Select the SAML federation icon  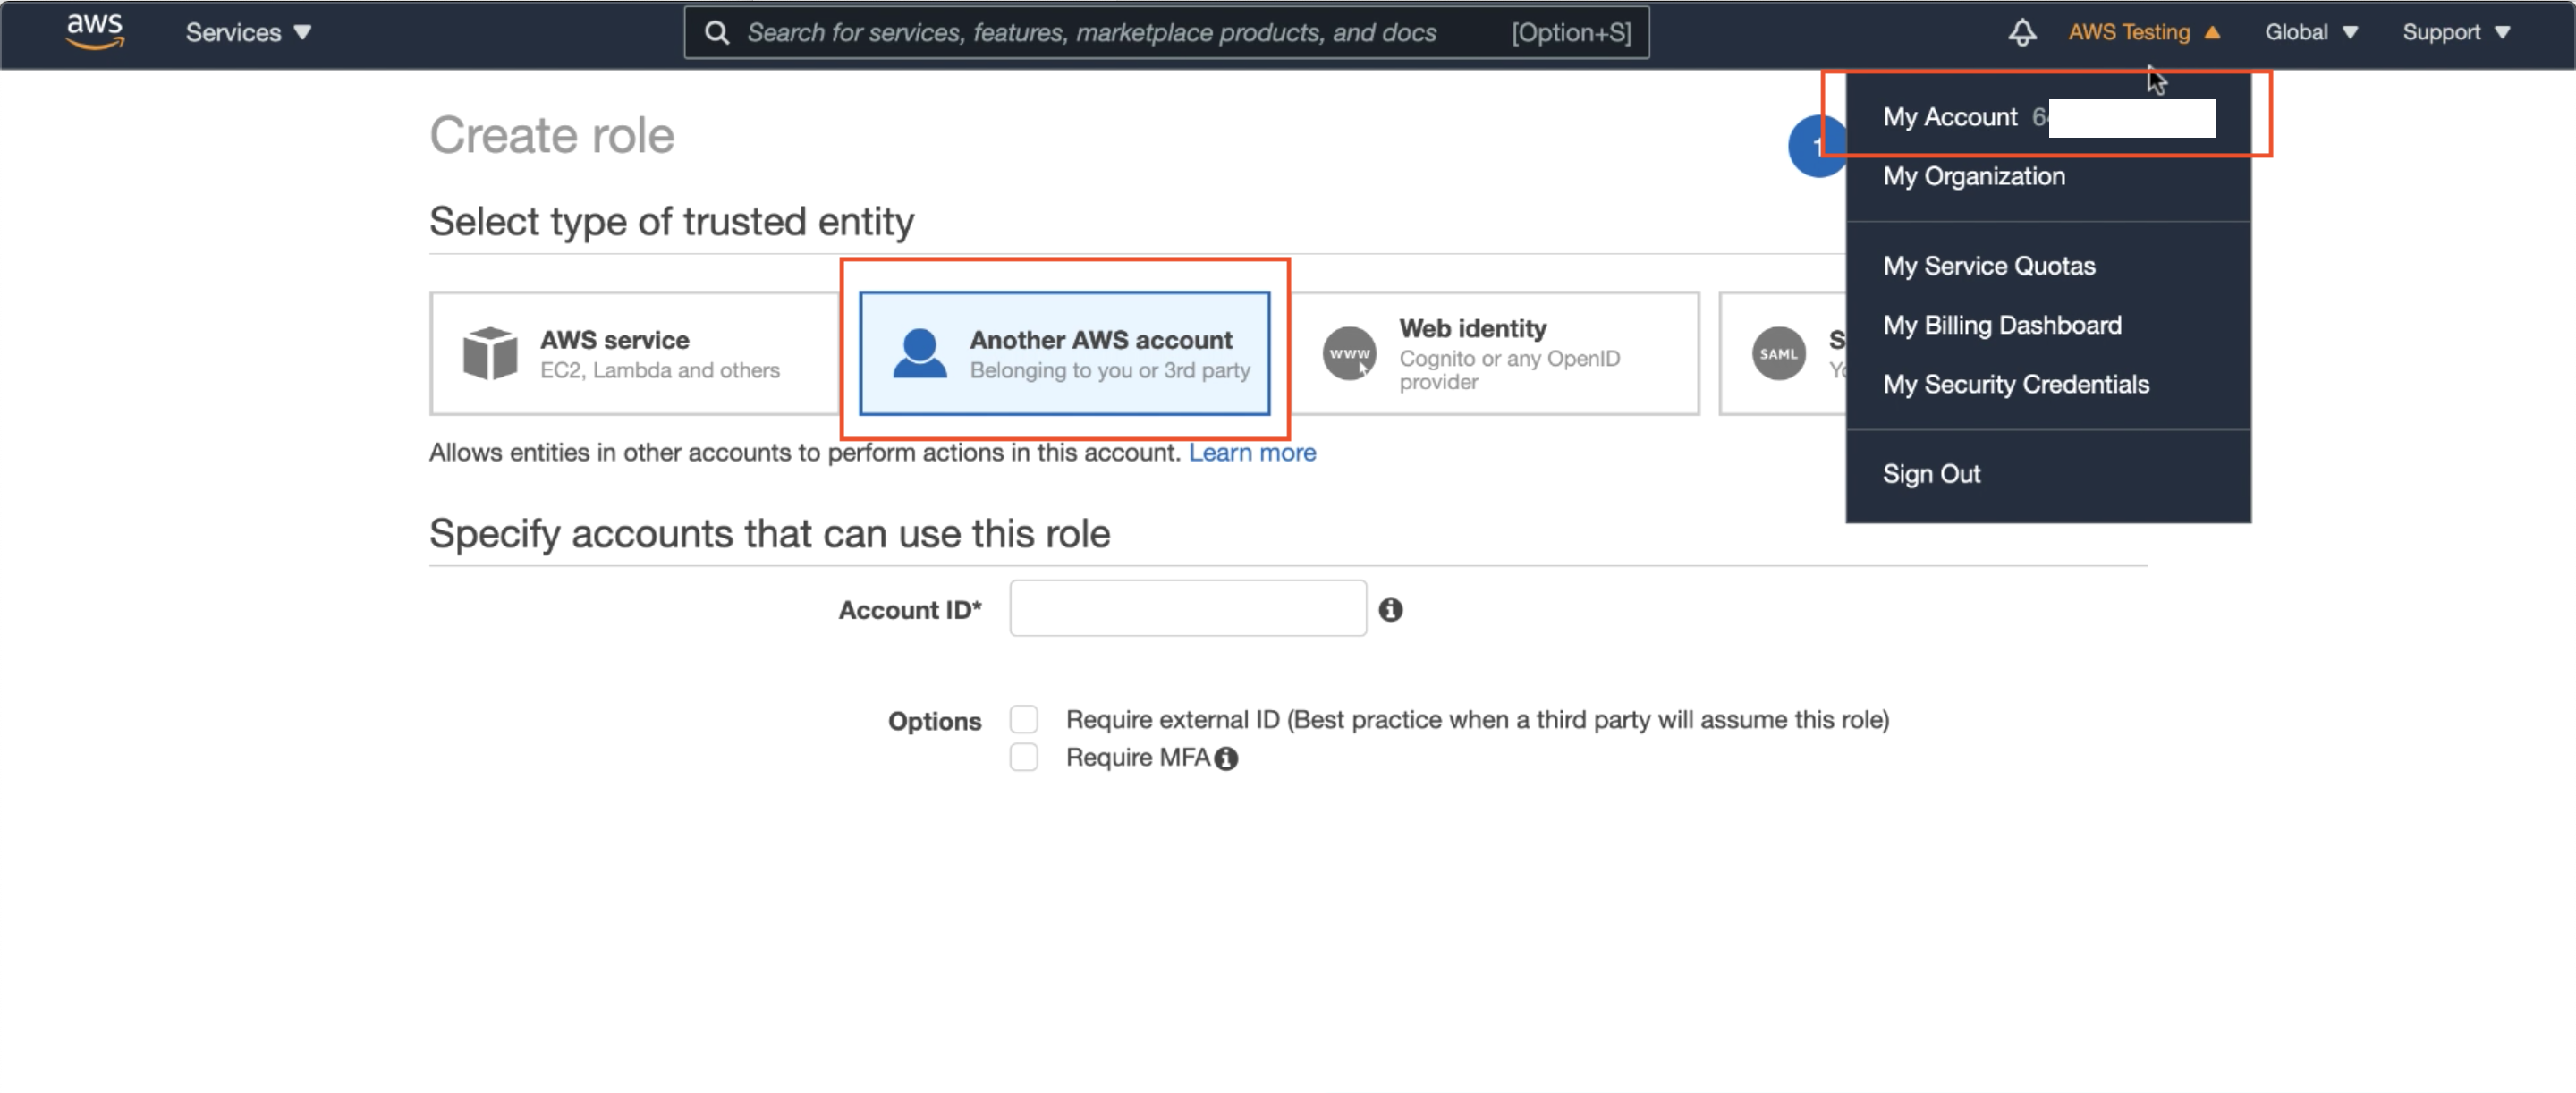[x=1778, y=353]
